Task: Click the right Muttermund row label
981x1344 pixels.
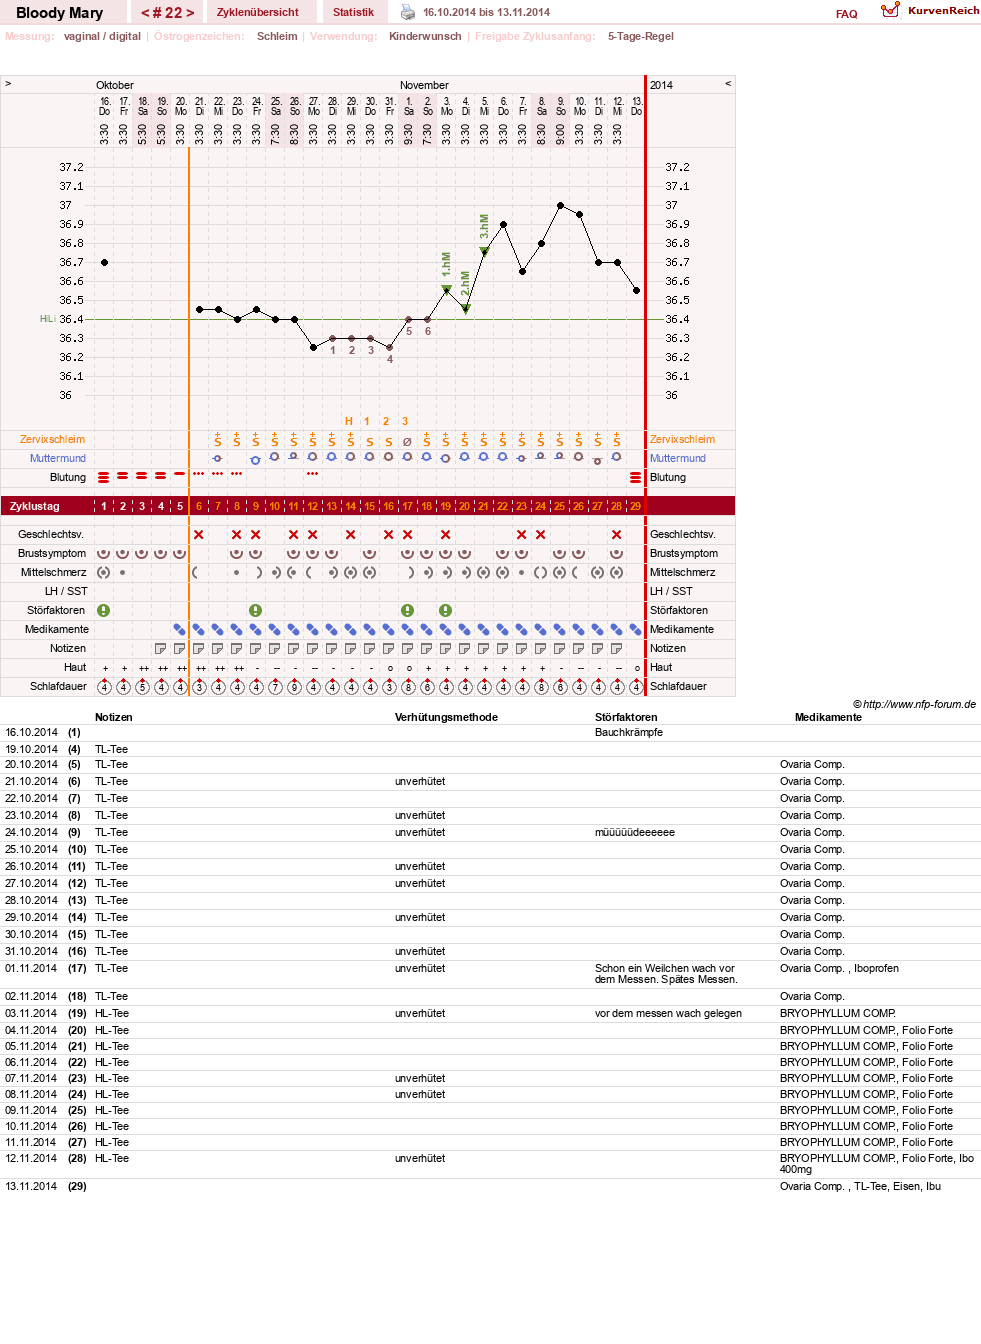Action: pos(678,458)
